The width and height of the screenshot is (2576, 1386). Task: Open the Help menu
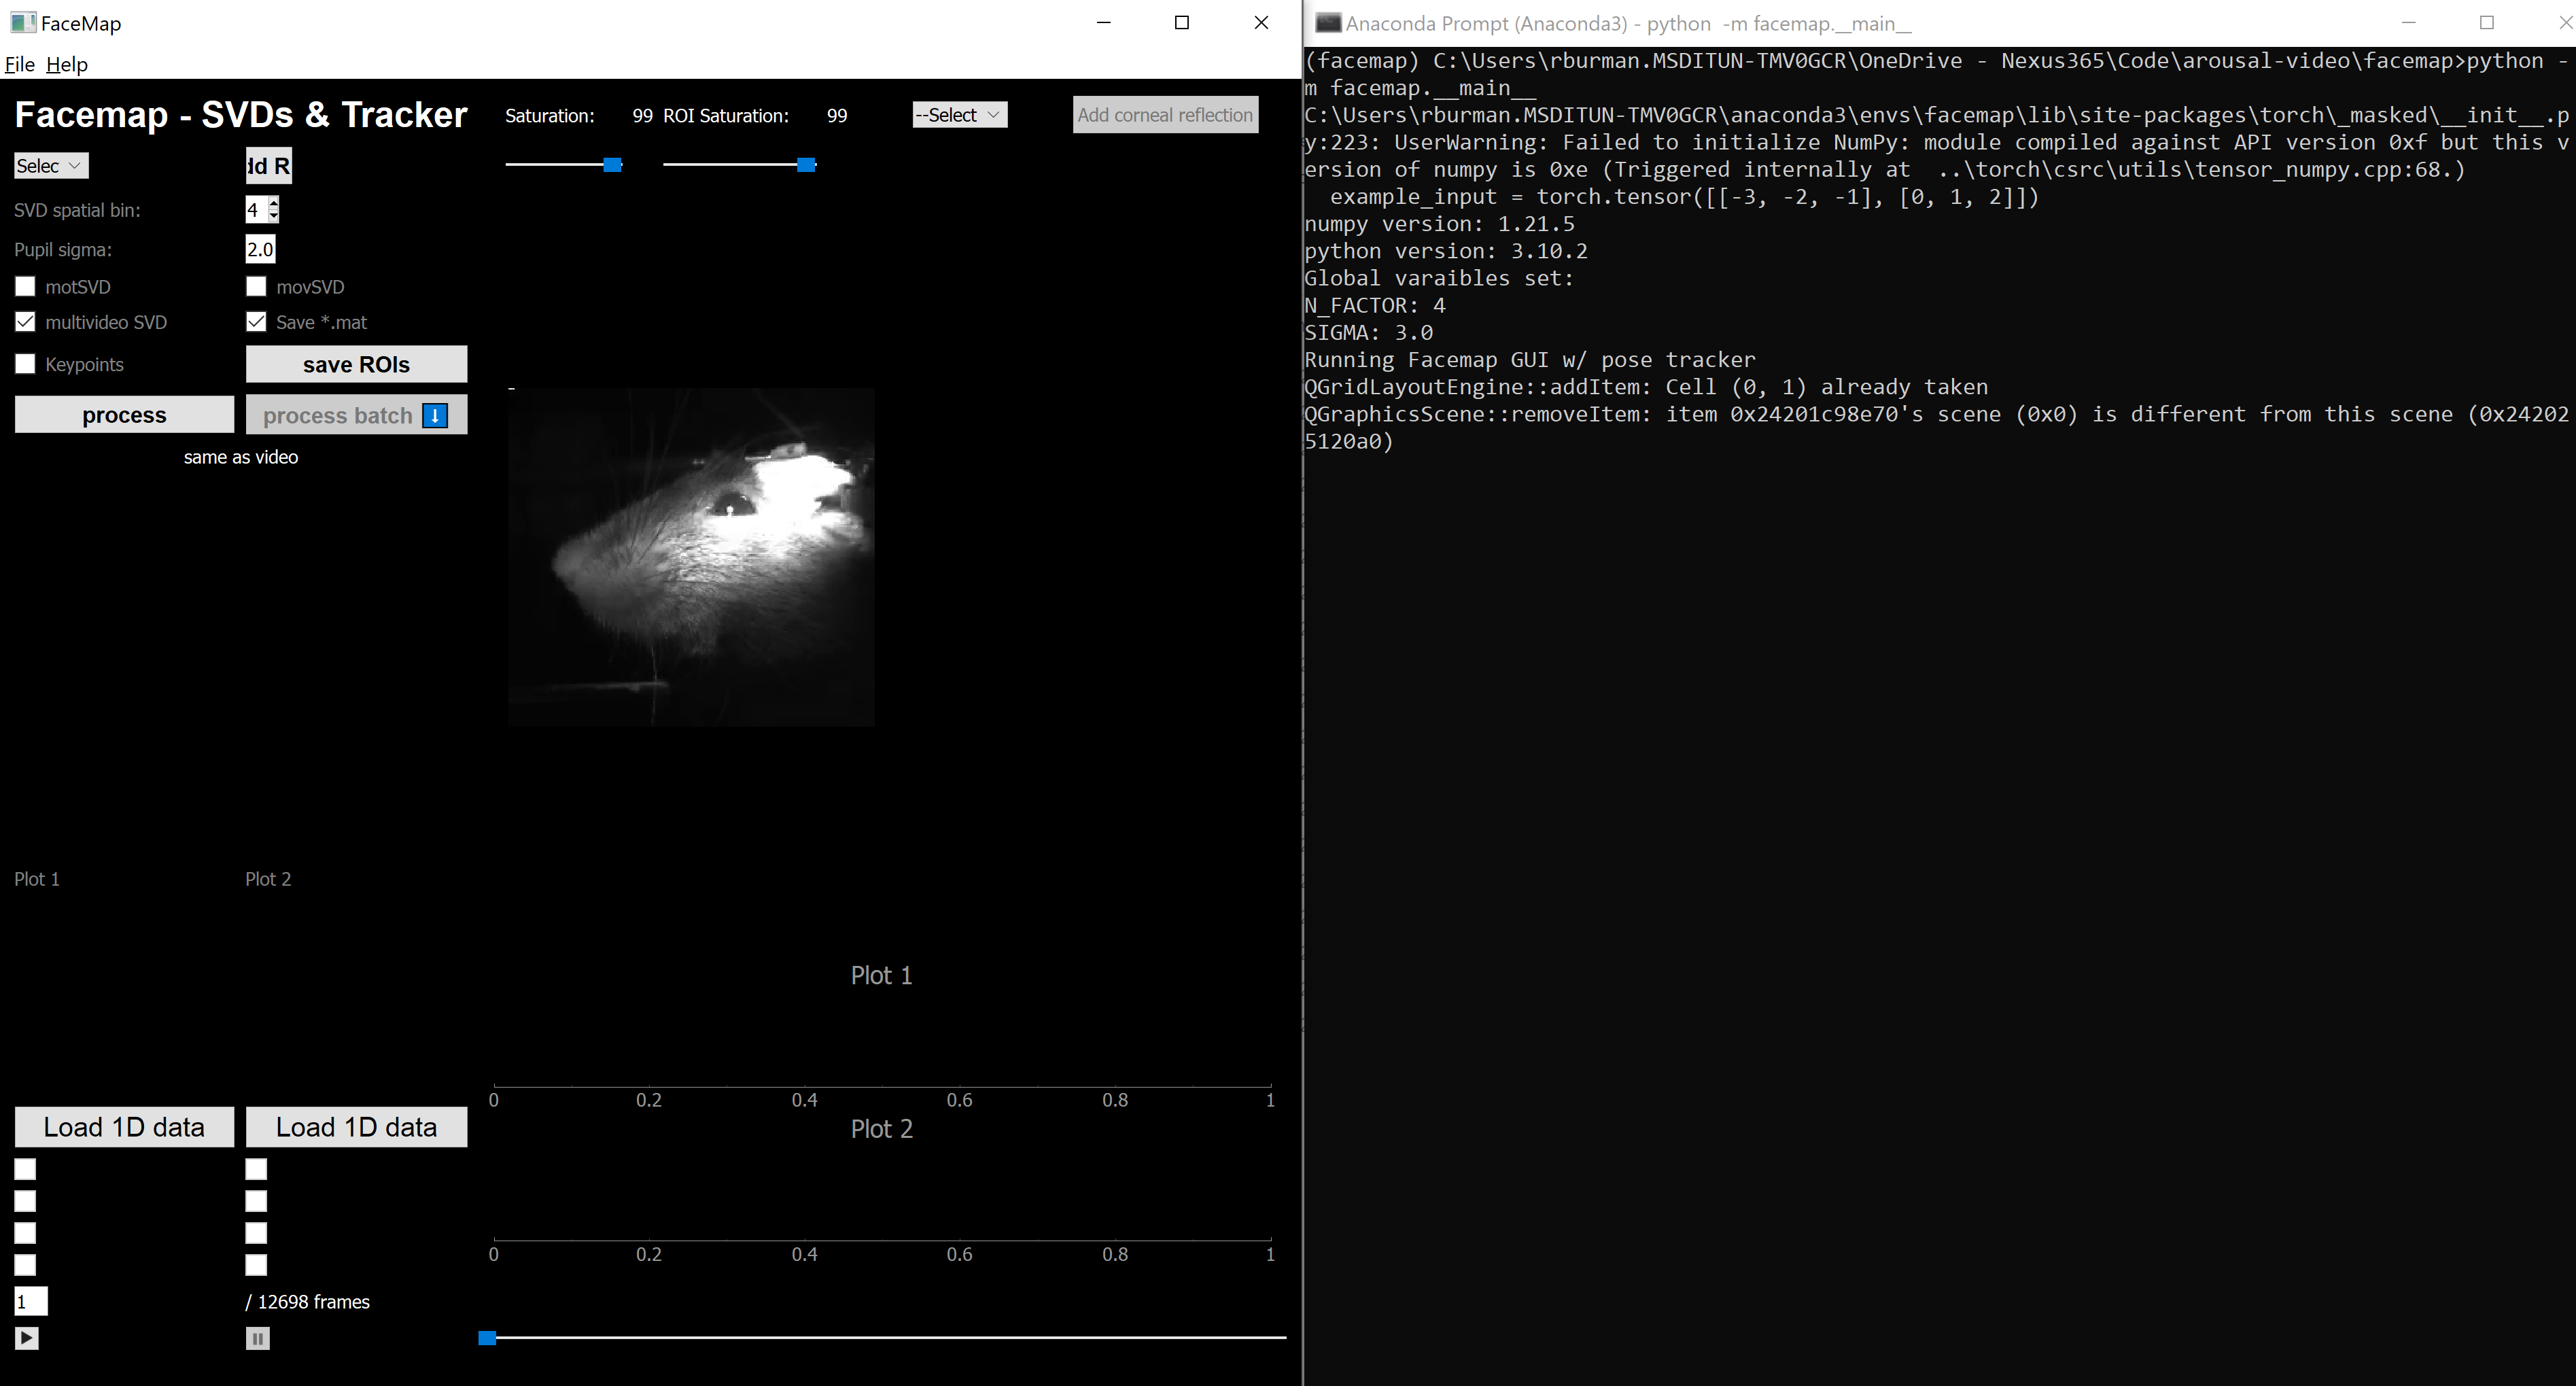click(67, 64)
